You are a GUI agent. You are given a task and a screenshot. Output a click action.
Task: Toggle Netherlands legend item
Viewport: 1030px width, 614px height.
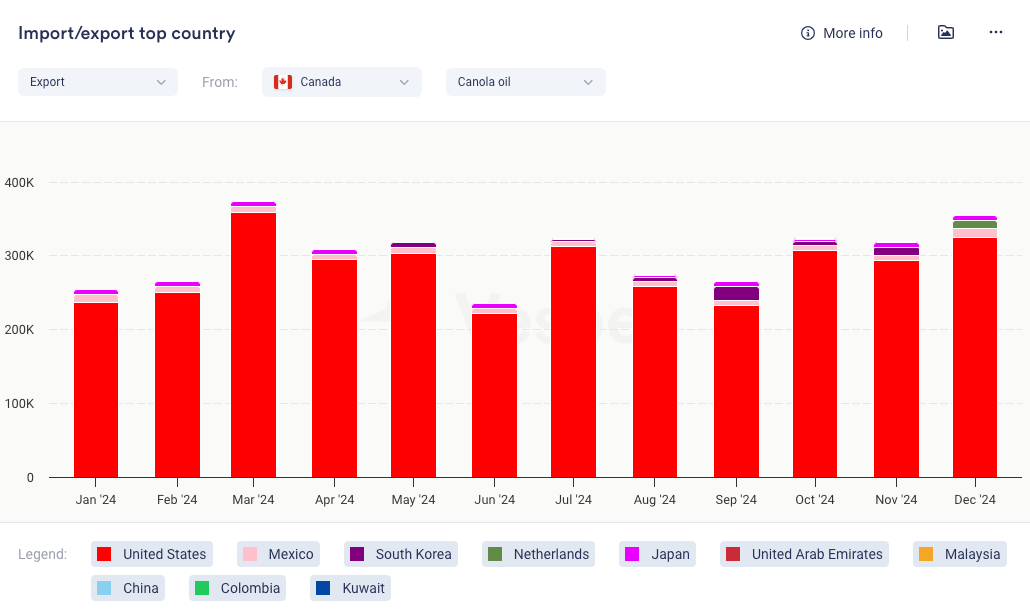[539, 554]
